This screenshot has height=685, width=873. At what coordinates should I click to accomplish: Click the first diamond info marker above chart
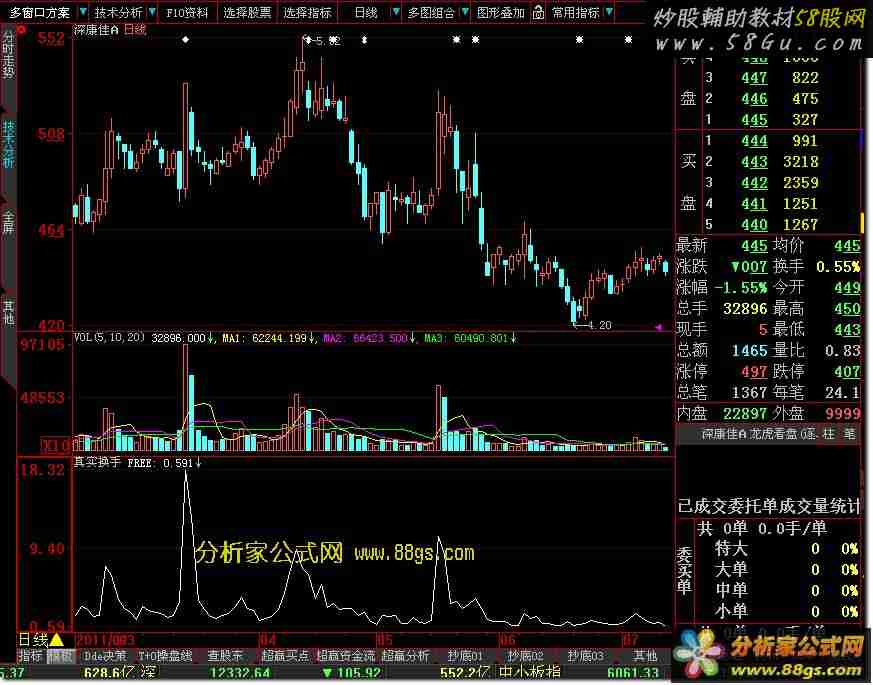[x=185, y=40]
